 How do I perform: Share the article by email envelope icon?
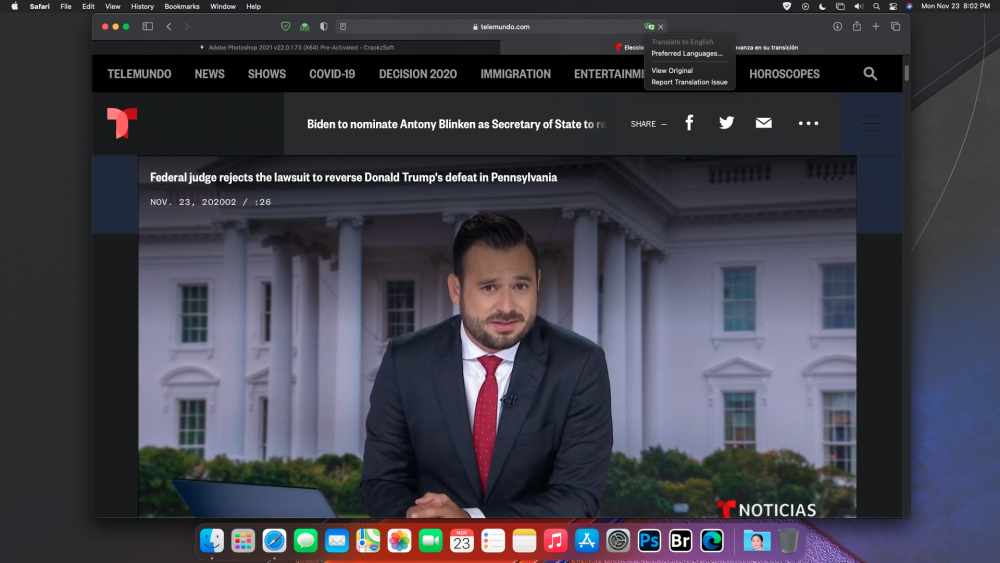point(763,123)
